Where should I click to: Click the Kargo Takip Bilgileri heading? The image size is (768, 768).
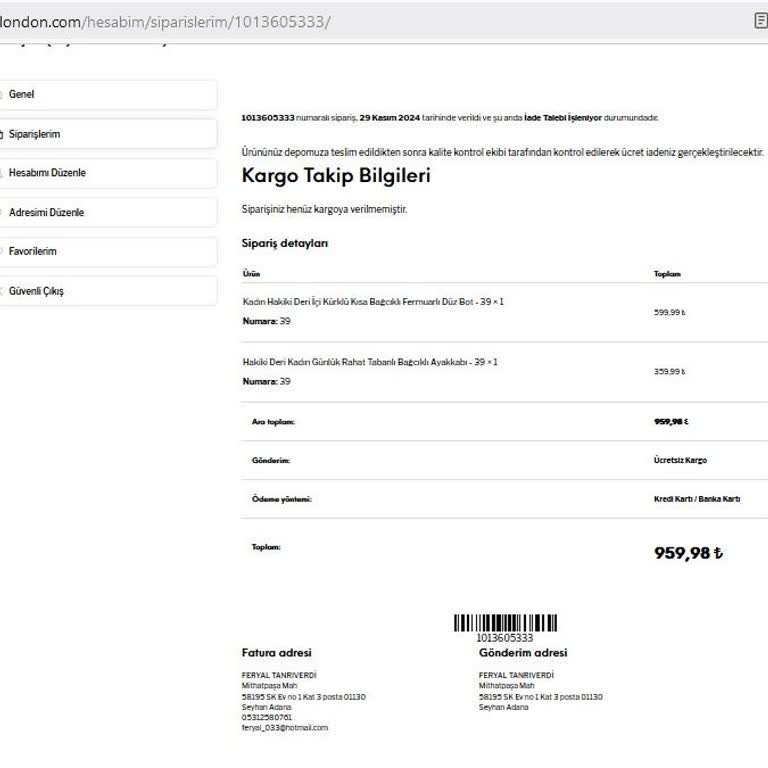pos(336,176)
